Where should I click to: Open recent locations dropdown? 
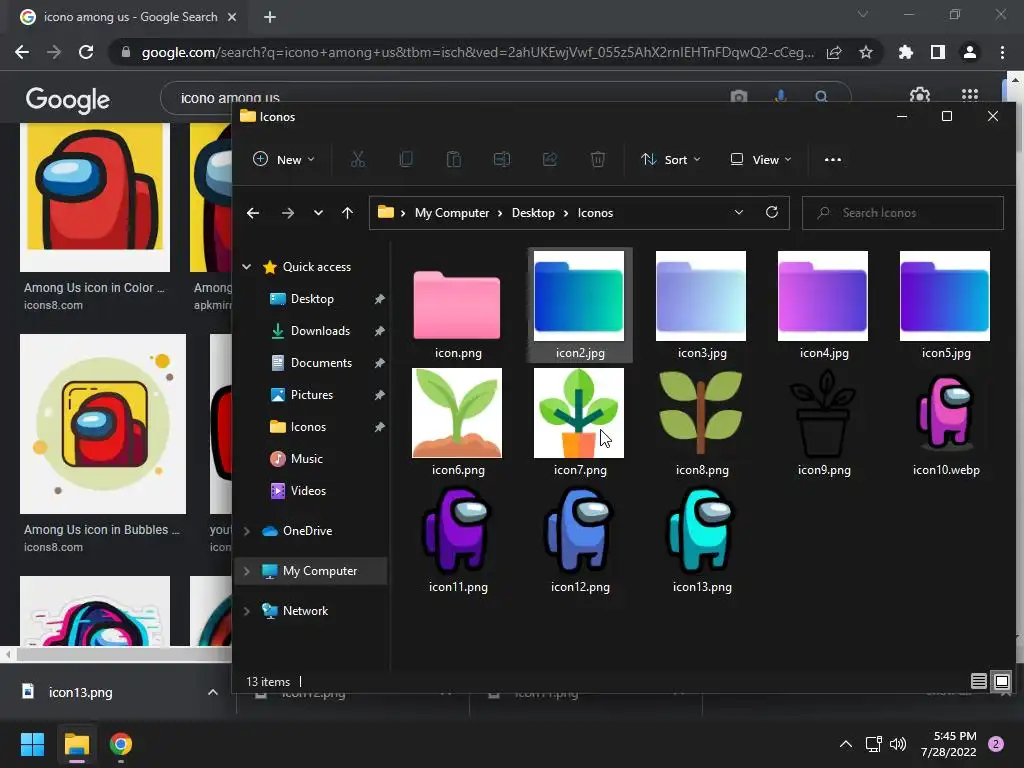318,213
